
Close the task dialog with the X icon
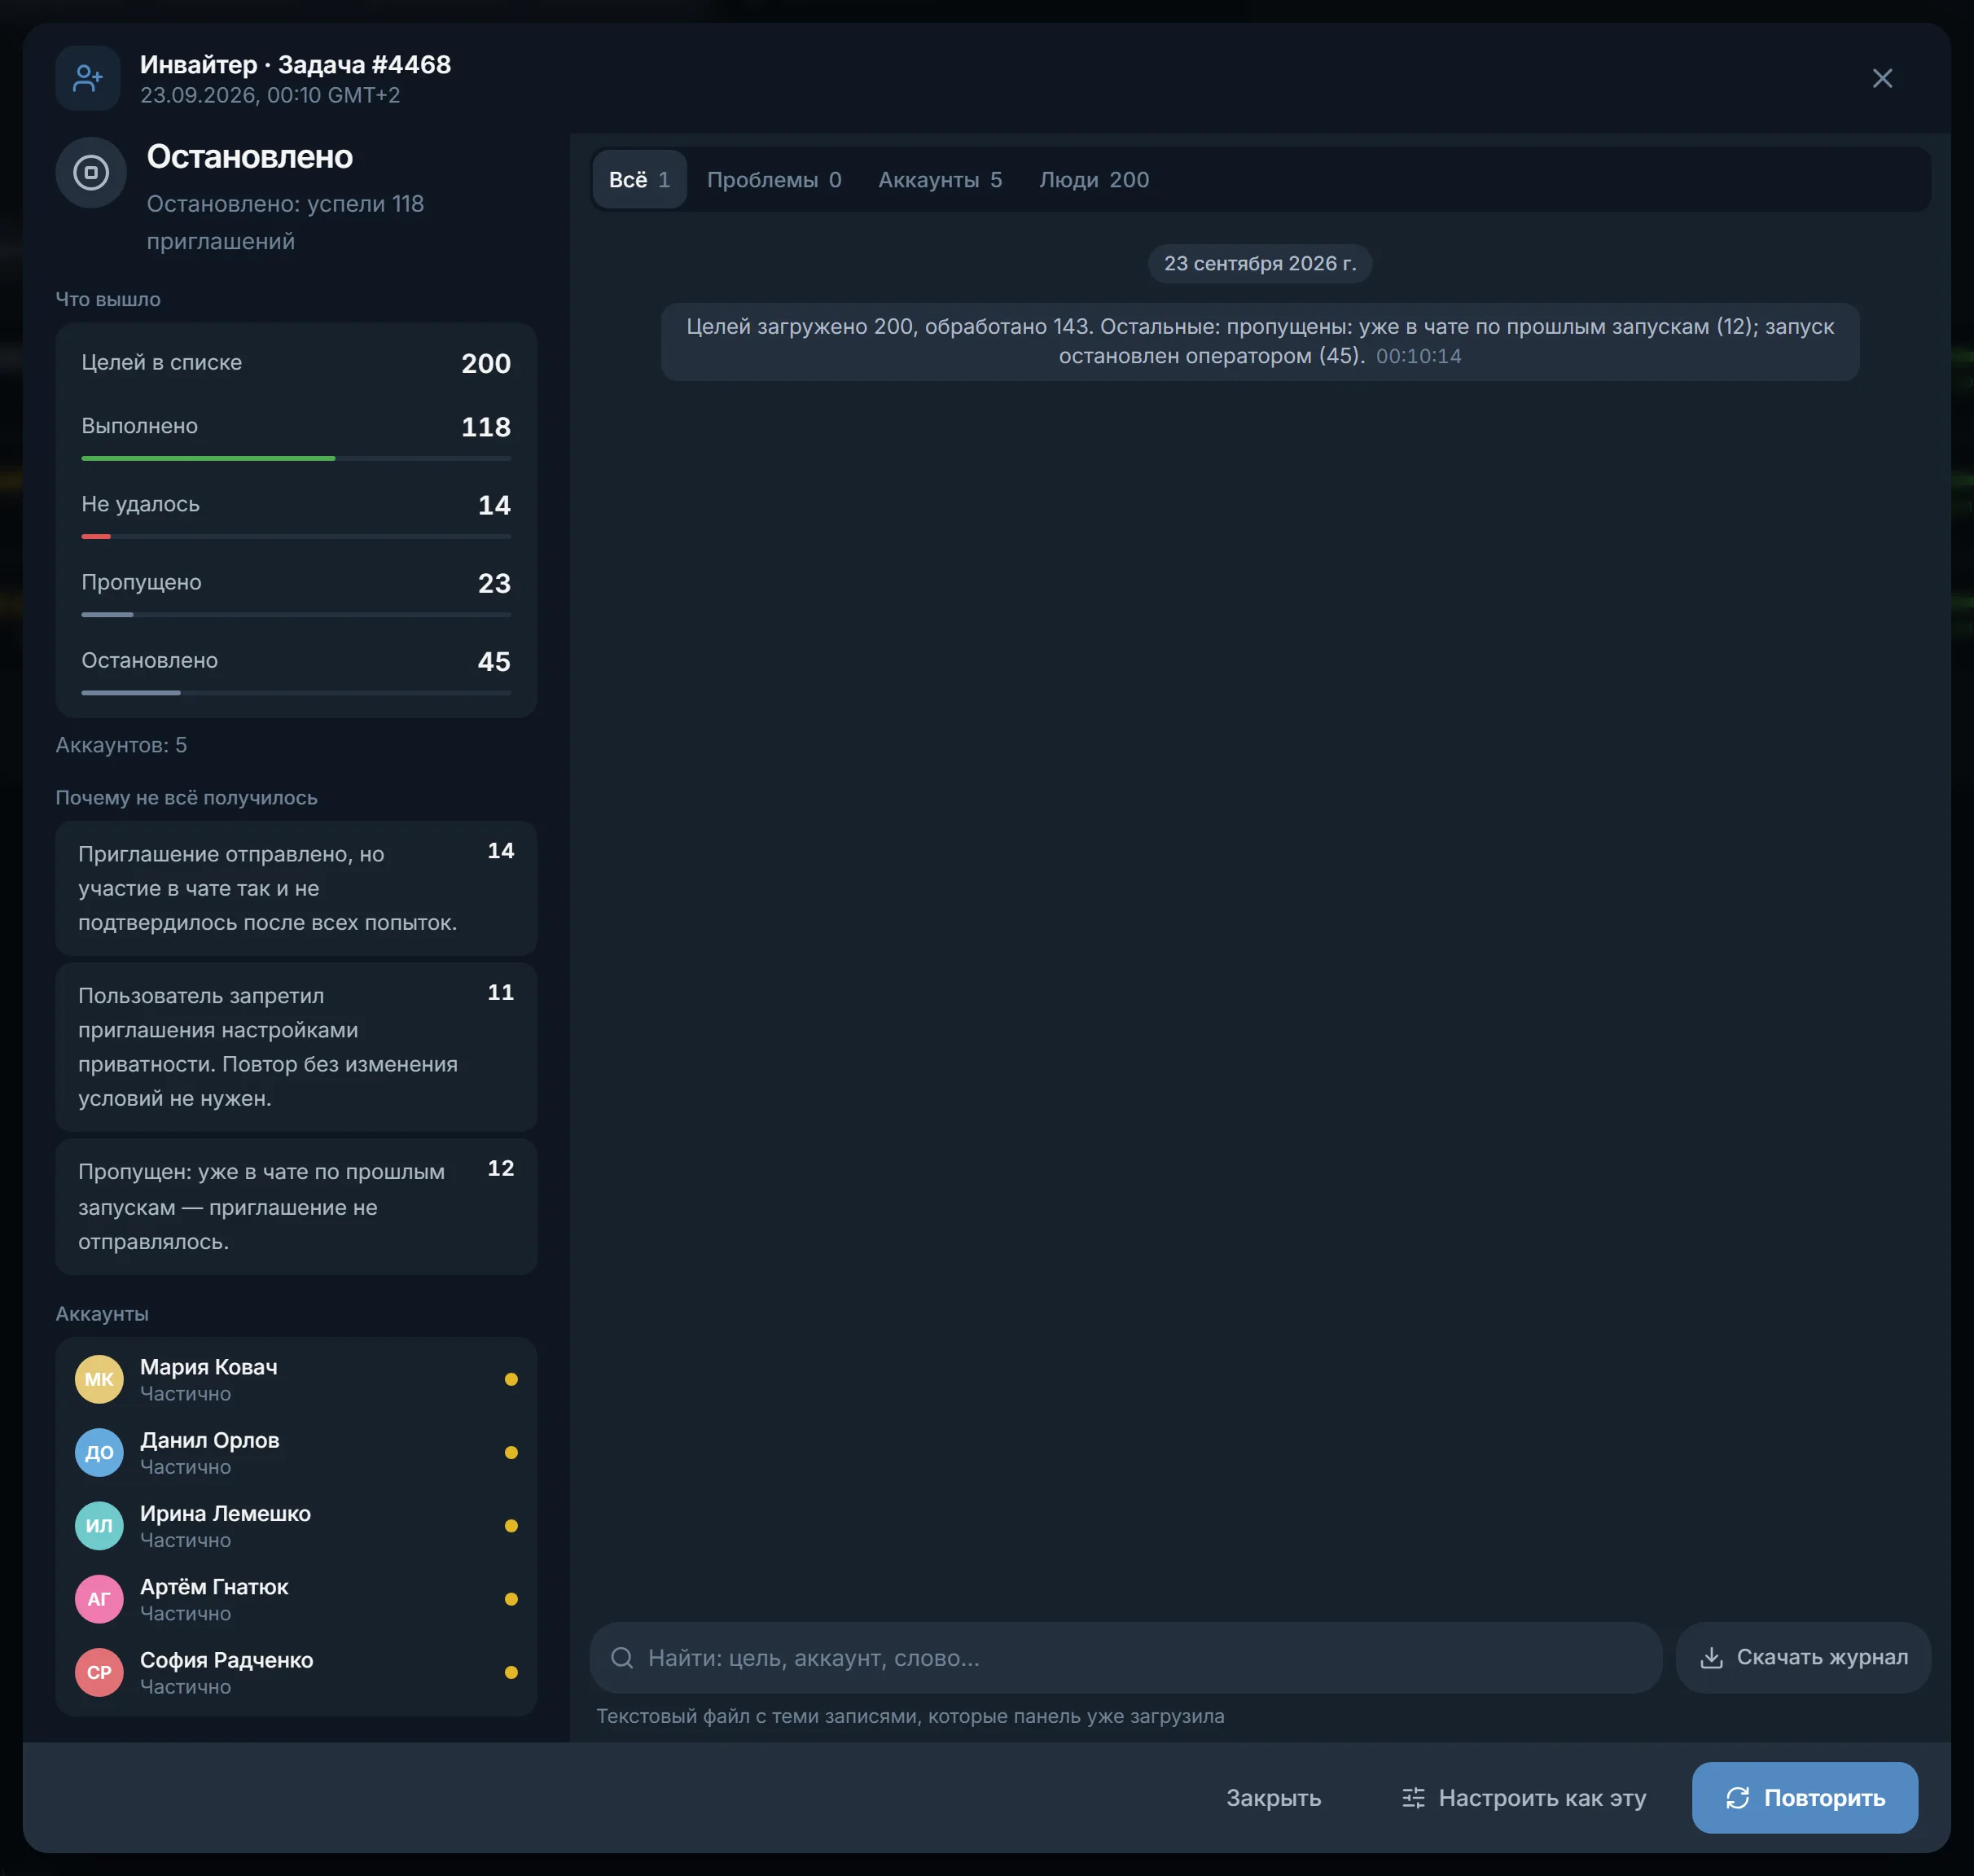tap(1882, 78)
